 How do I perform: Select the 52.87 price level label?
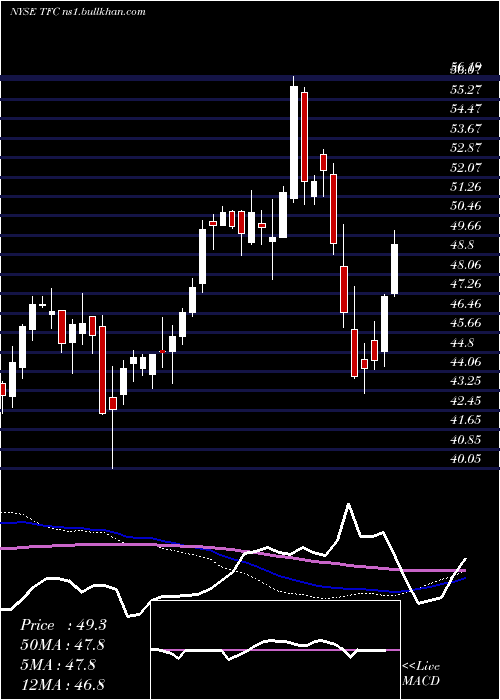[466, 148]
